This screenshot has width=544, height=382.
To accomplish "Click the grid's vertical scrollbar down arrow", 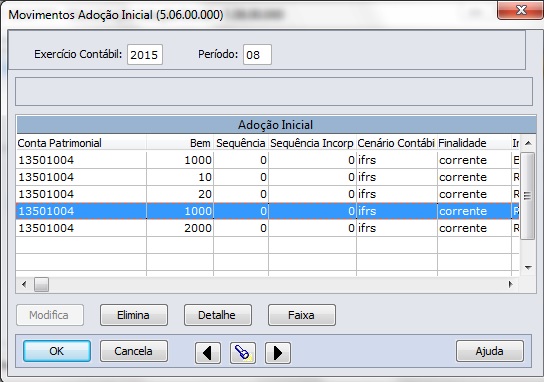I will pyautogui.click(x=528, y=268).
